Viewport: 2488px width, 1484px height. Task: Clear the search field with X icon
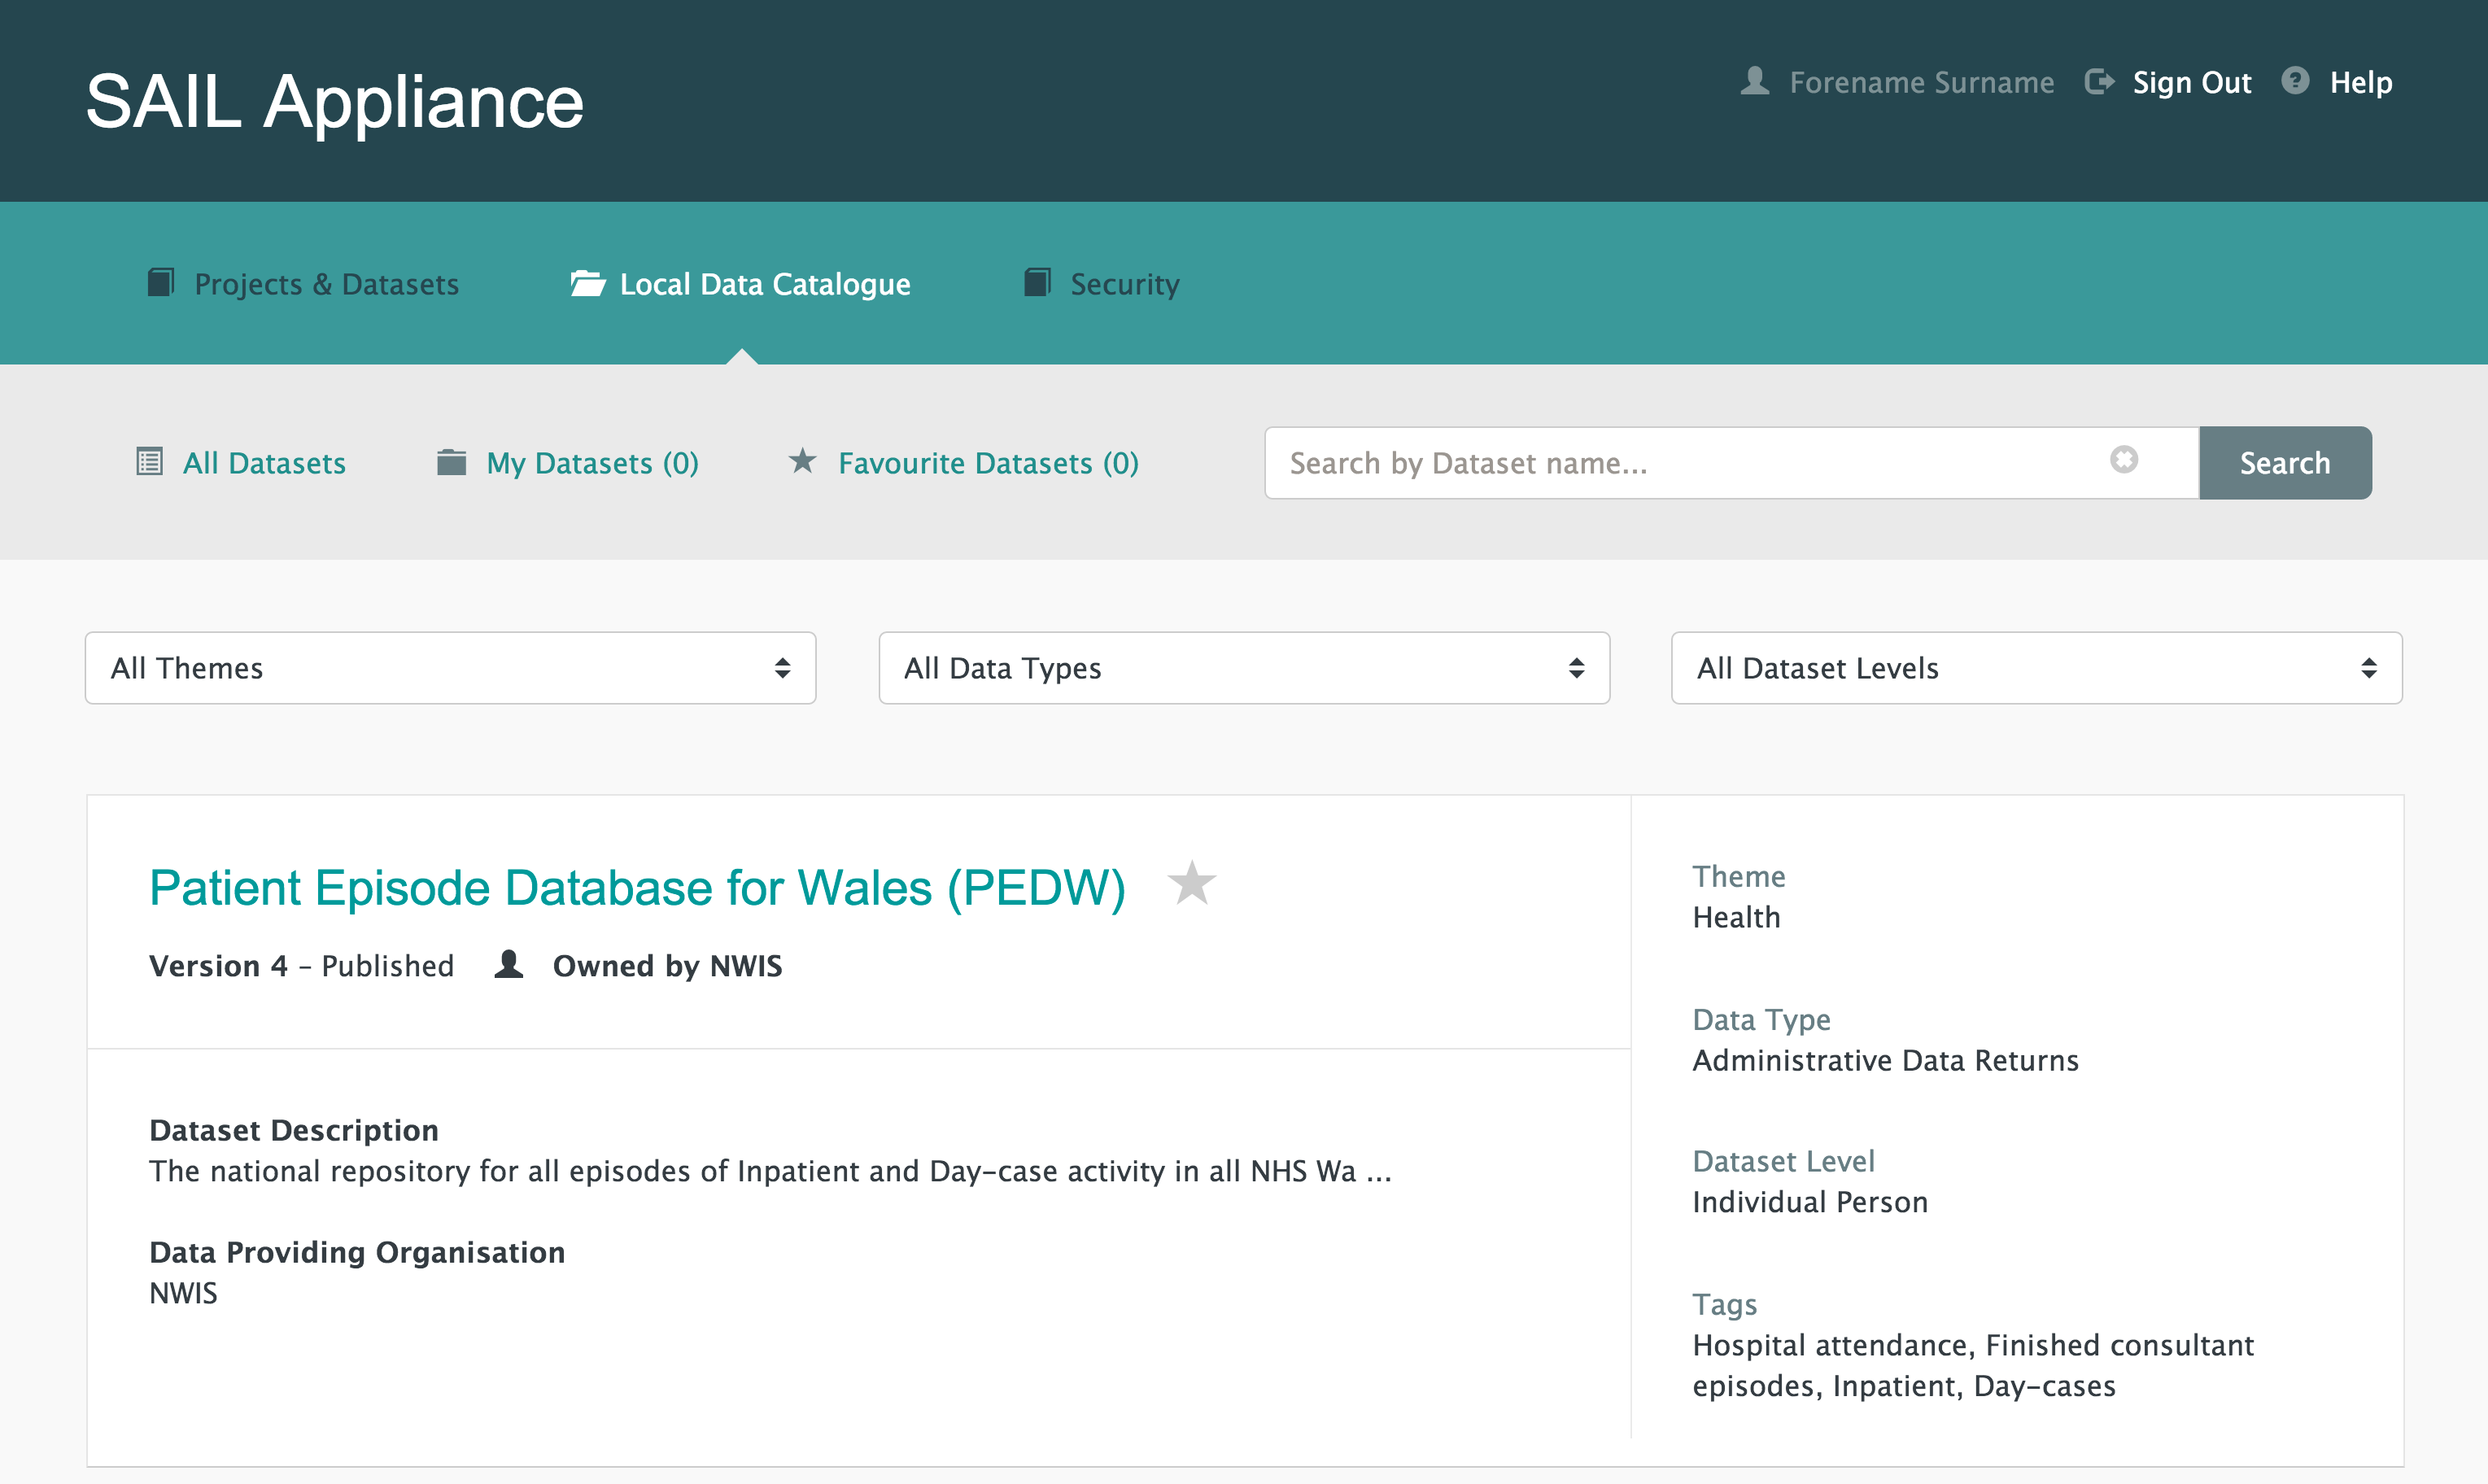(x=2124, y=460)
